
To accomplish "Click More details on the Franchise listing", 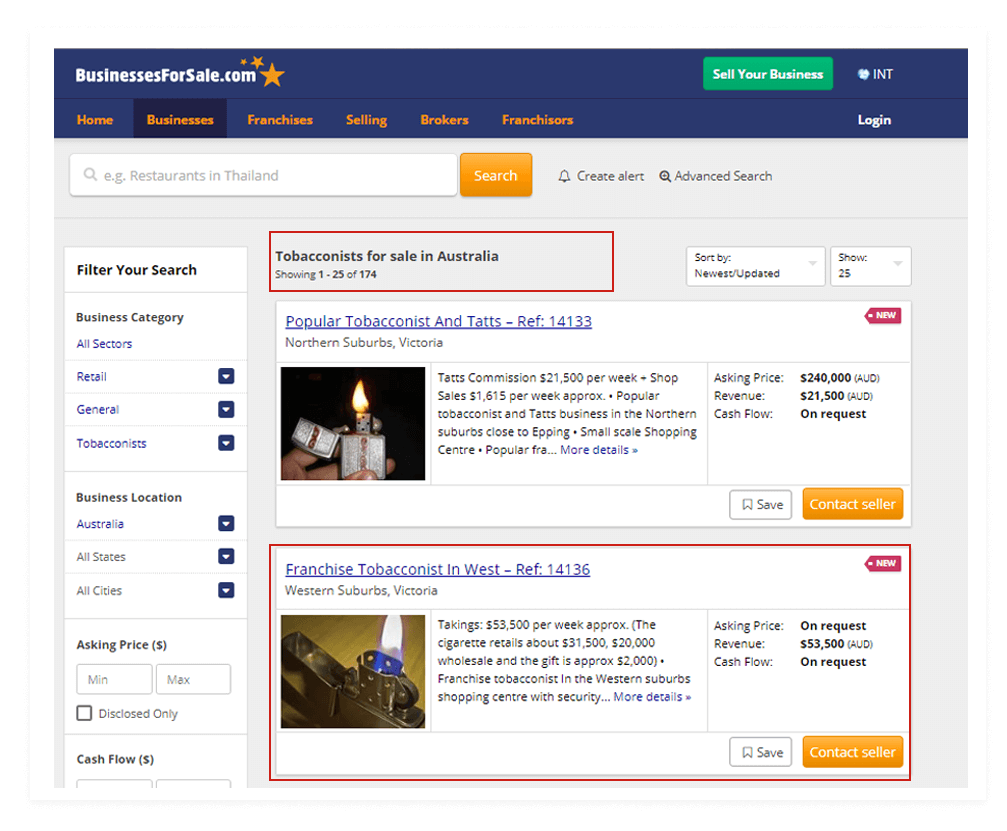I will (x=652, y=697).
